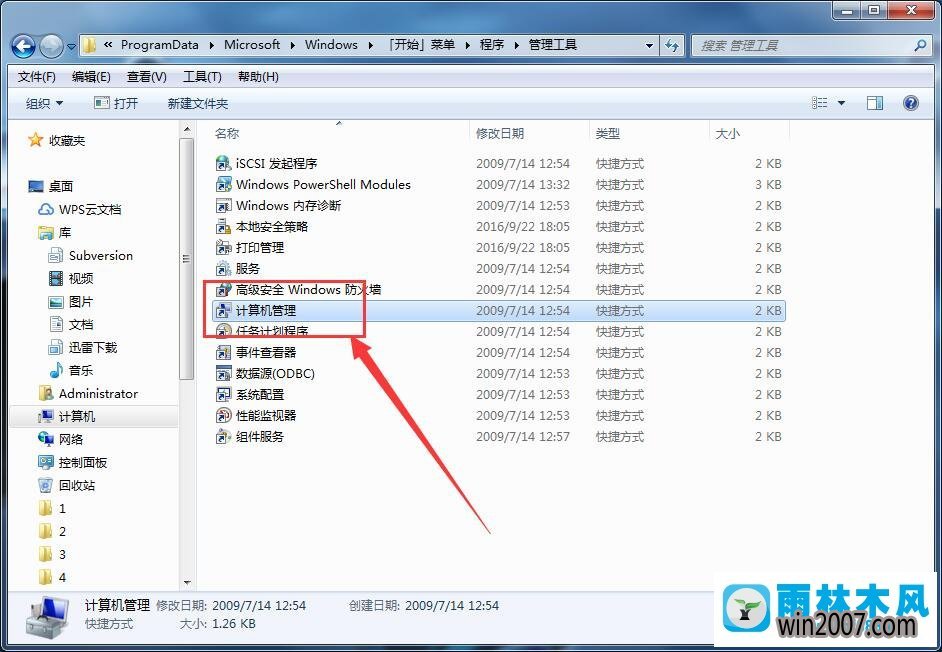Open the 组织 dropdown menu
Image resolution: width=942 pixels, height=652 pixels.
pos(44,103)
